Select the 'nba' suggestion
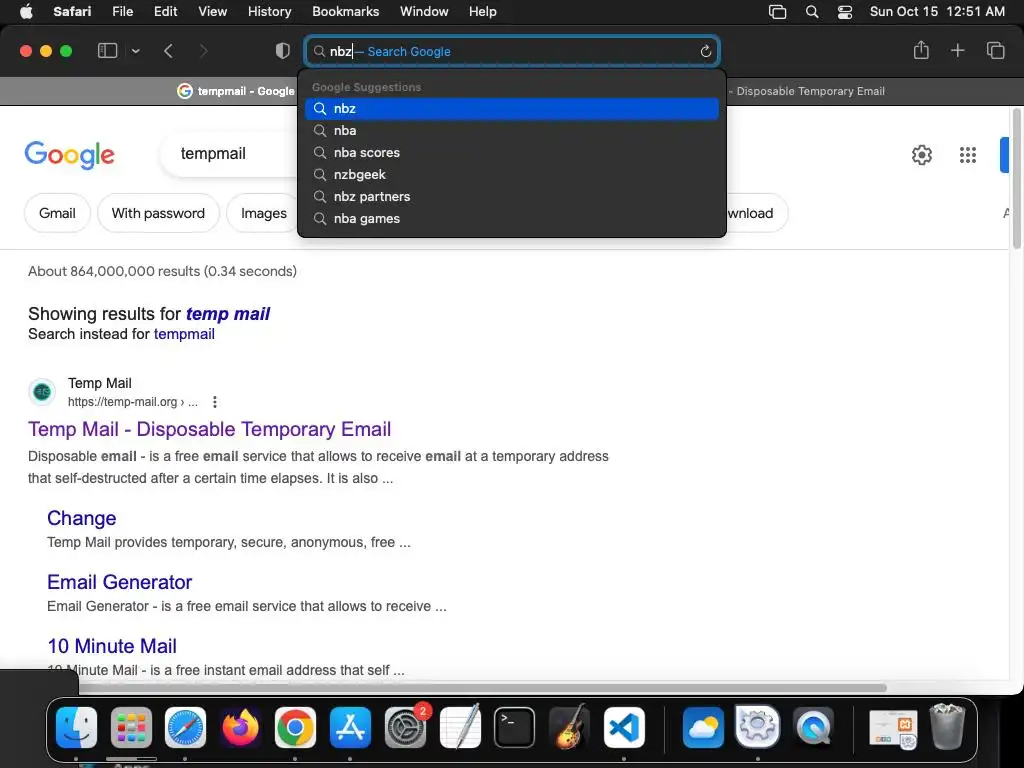Screen dimensions: 1024x768 coord(512,131)
